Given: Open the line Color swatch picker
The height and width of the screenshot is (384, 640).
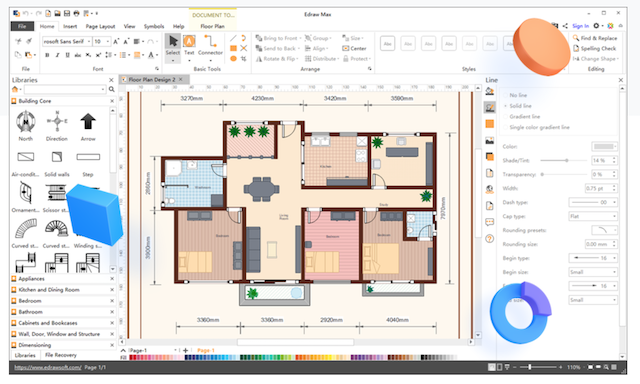Looking at the screenshot, I should coord(604,146).
